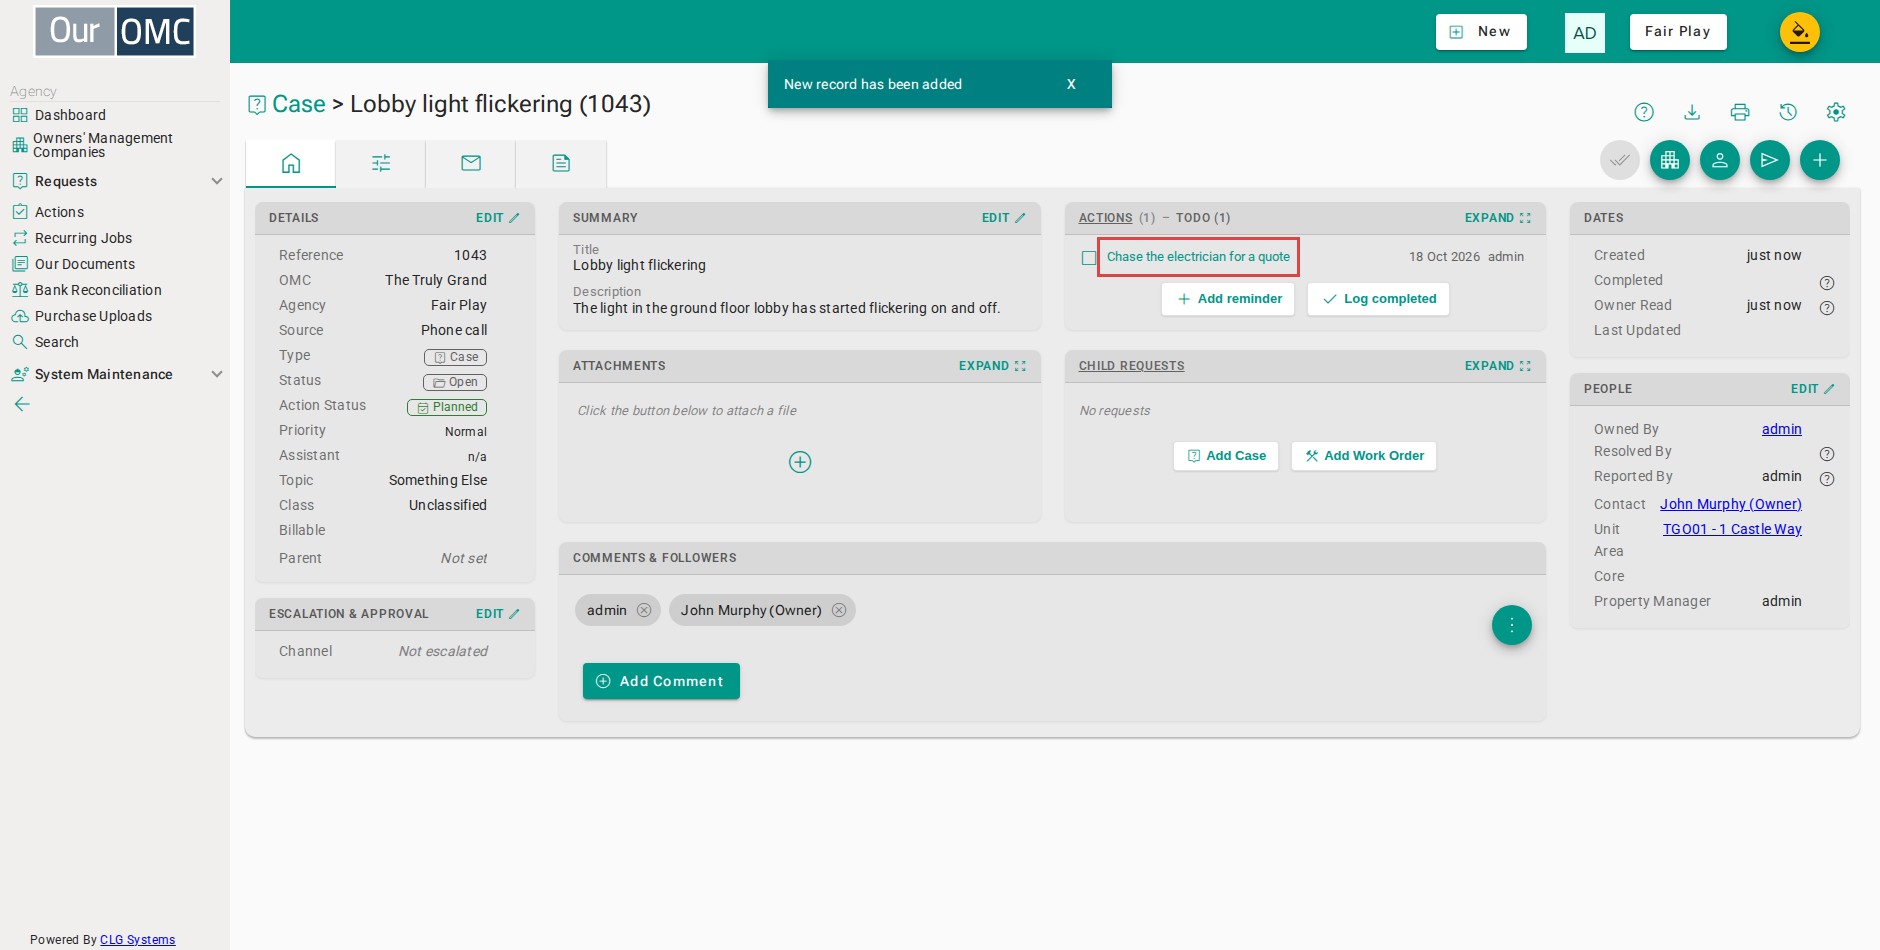
Task: Click the Add Comment button
Action: (x=661, y=681)
